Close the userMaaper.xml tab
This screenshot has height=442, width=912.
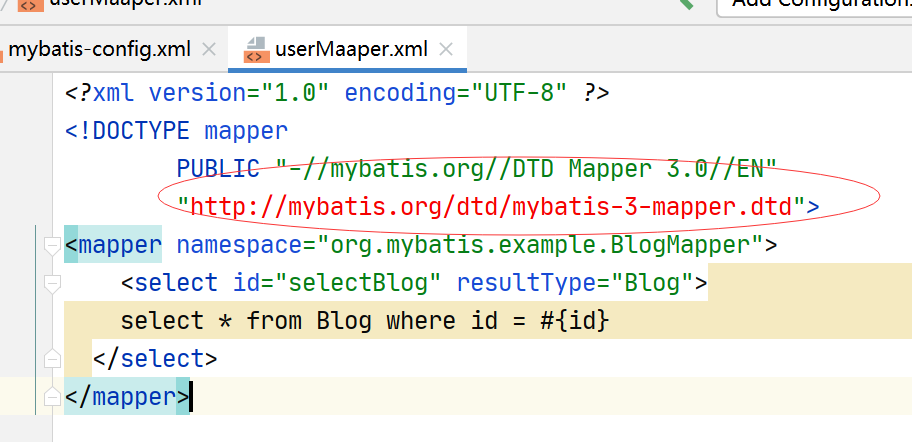coord(446,50)
